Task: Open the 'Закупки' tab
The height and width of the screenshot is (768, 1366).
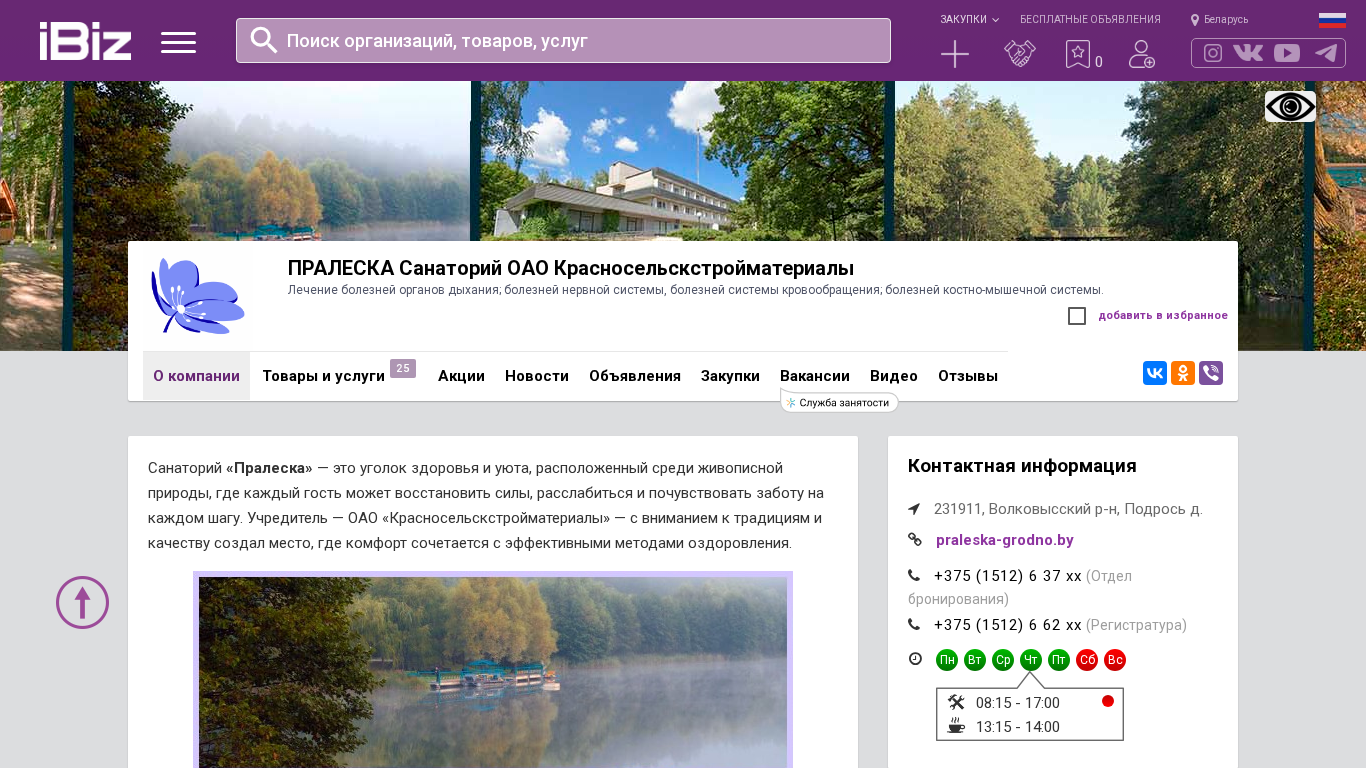Action: 730,376
